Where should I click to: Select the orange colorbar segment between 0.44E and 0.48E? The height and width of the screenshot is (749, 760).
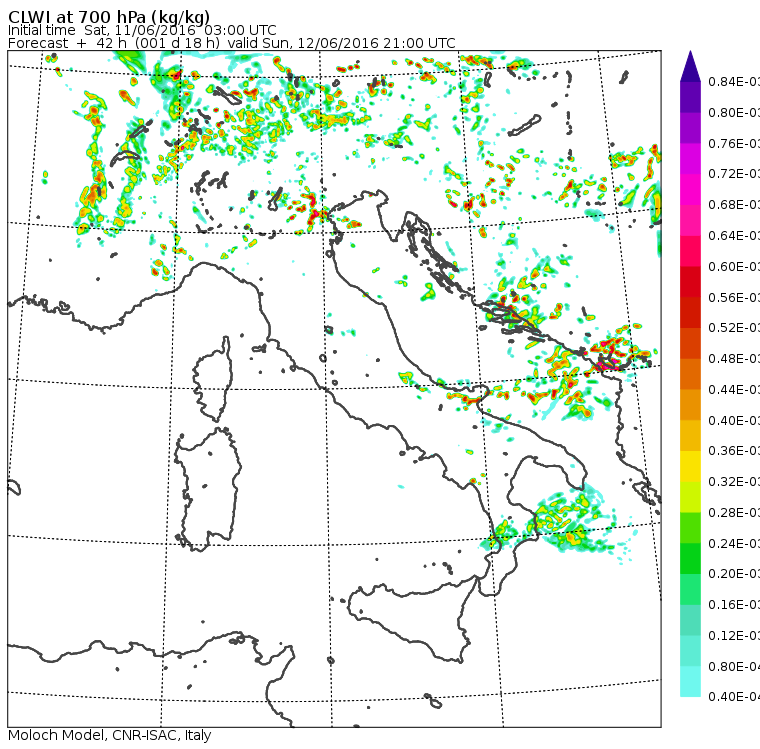tap(690, 374)
